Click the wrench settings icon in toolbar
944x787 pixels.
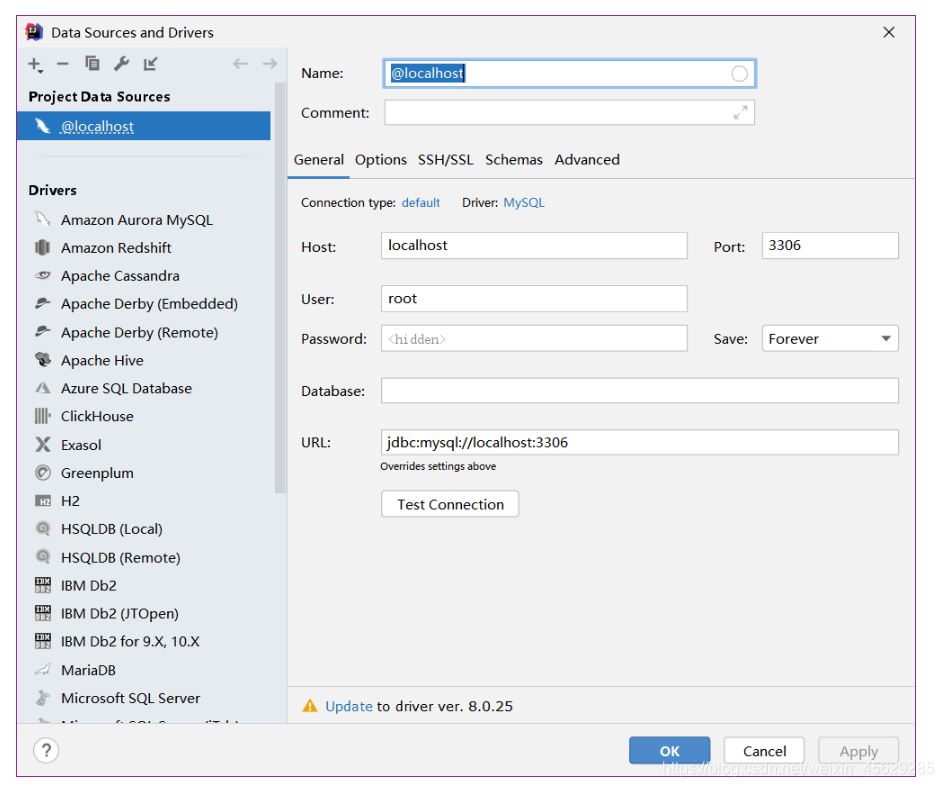pyautogui.click(x=121, y=64)
